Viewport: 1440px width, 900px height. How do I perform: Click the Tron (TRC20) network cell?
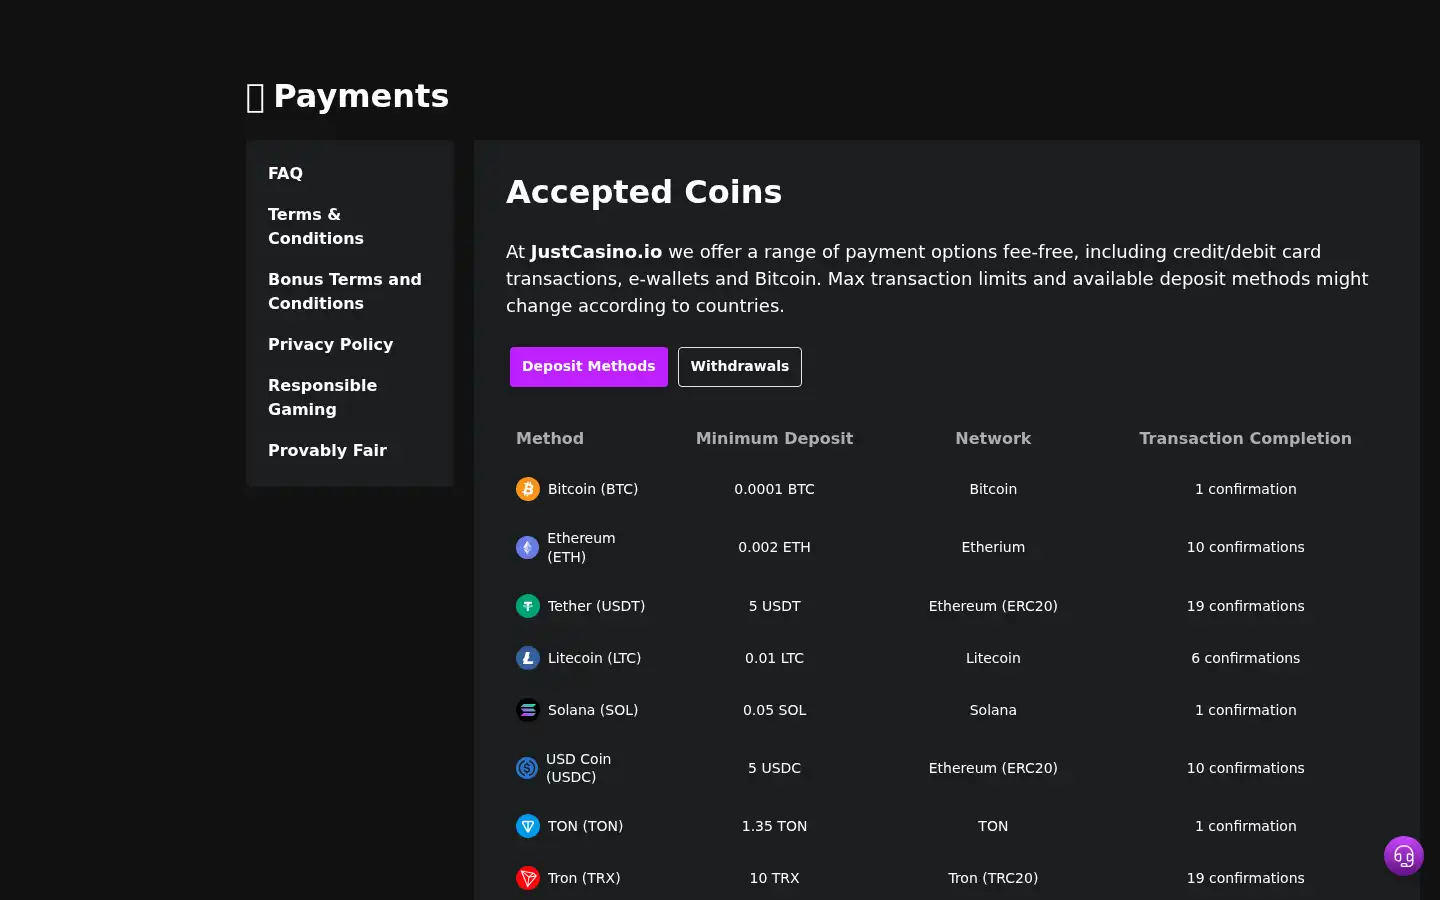pyautogui.click(x=993, y=878)
